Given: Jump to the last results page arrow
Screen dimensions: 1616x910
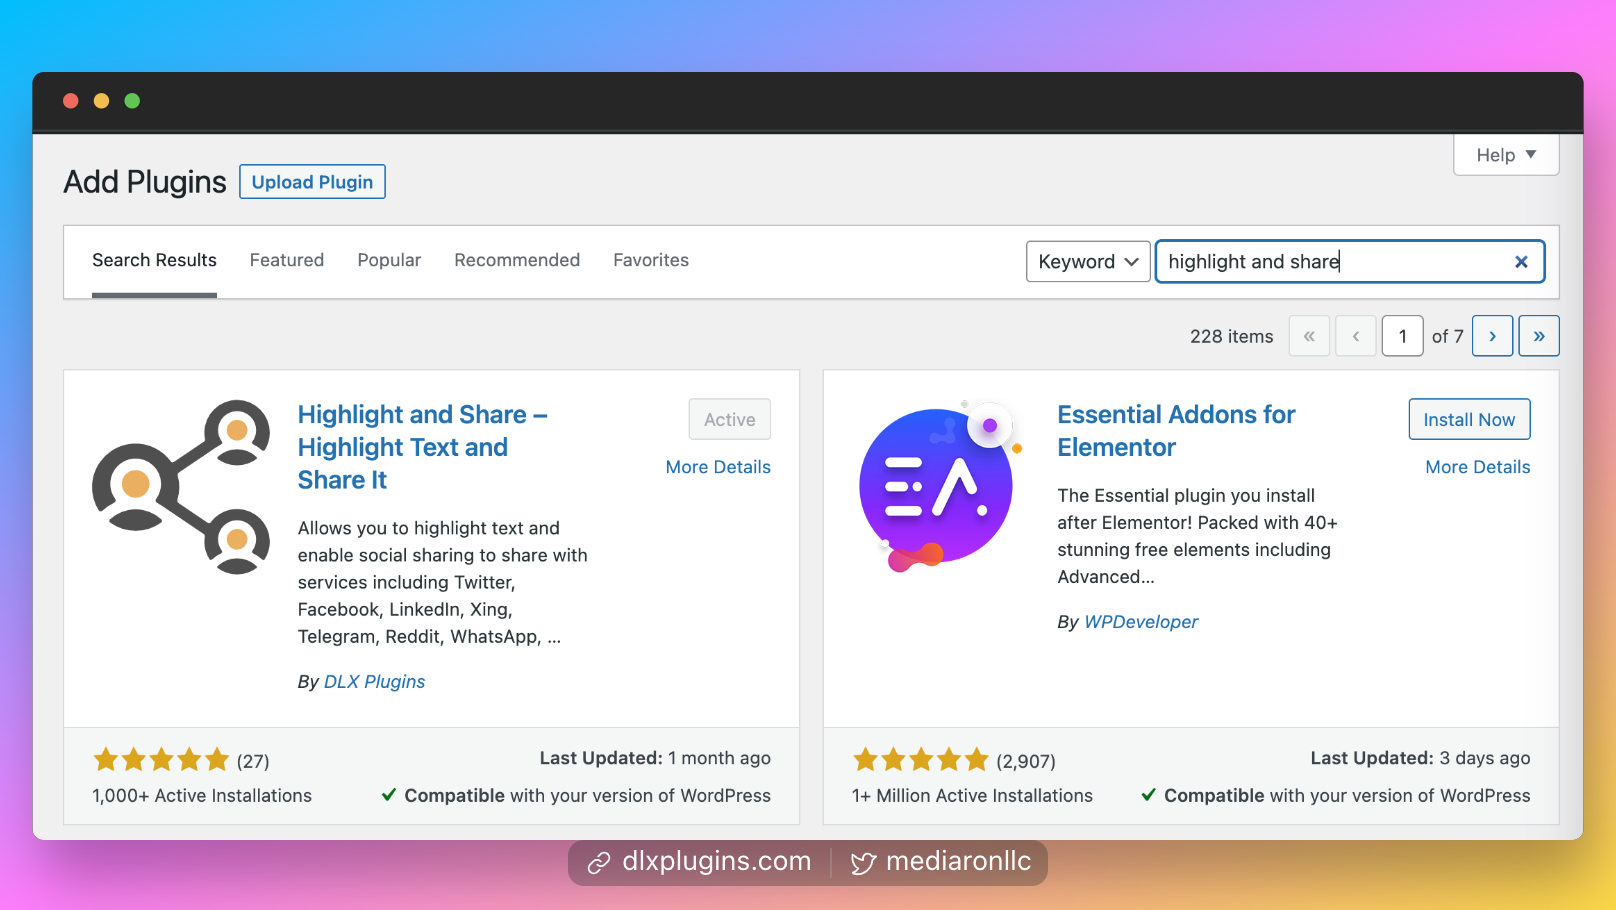Looking at the screenshot, I should 1539,336.
